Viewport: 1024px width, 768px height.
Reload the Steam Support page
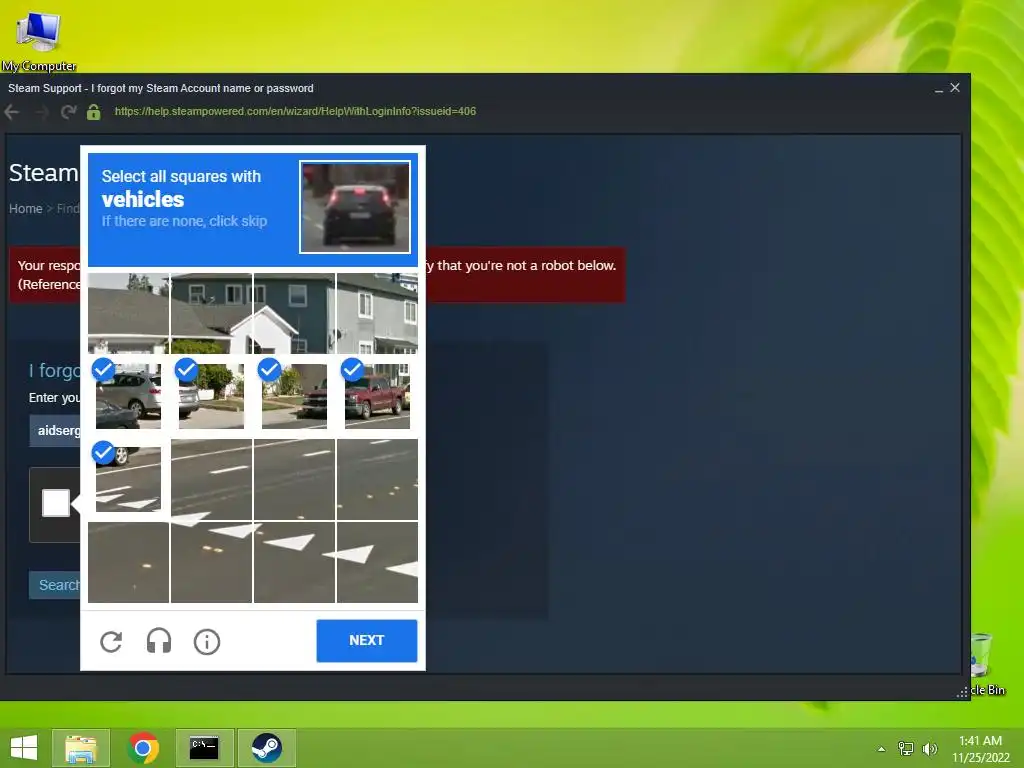click(x=68, y=112)
